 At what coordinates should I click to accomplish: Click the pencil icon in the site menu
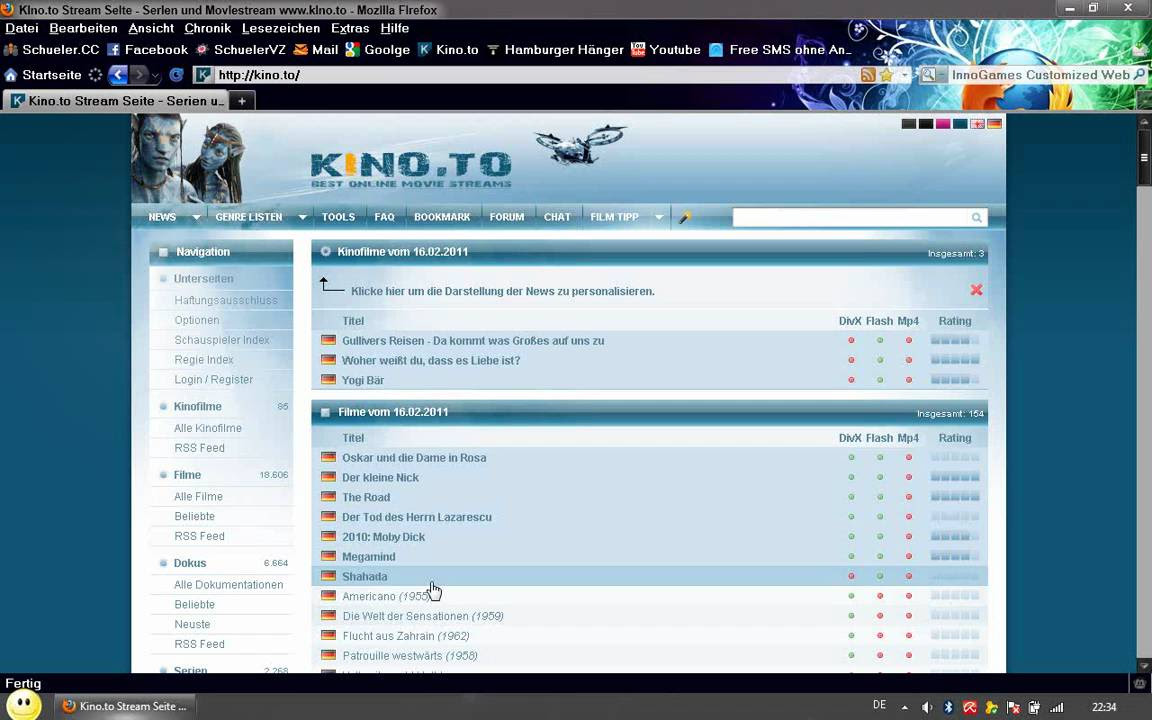[685, 217]
